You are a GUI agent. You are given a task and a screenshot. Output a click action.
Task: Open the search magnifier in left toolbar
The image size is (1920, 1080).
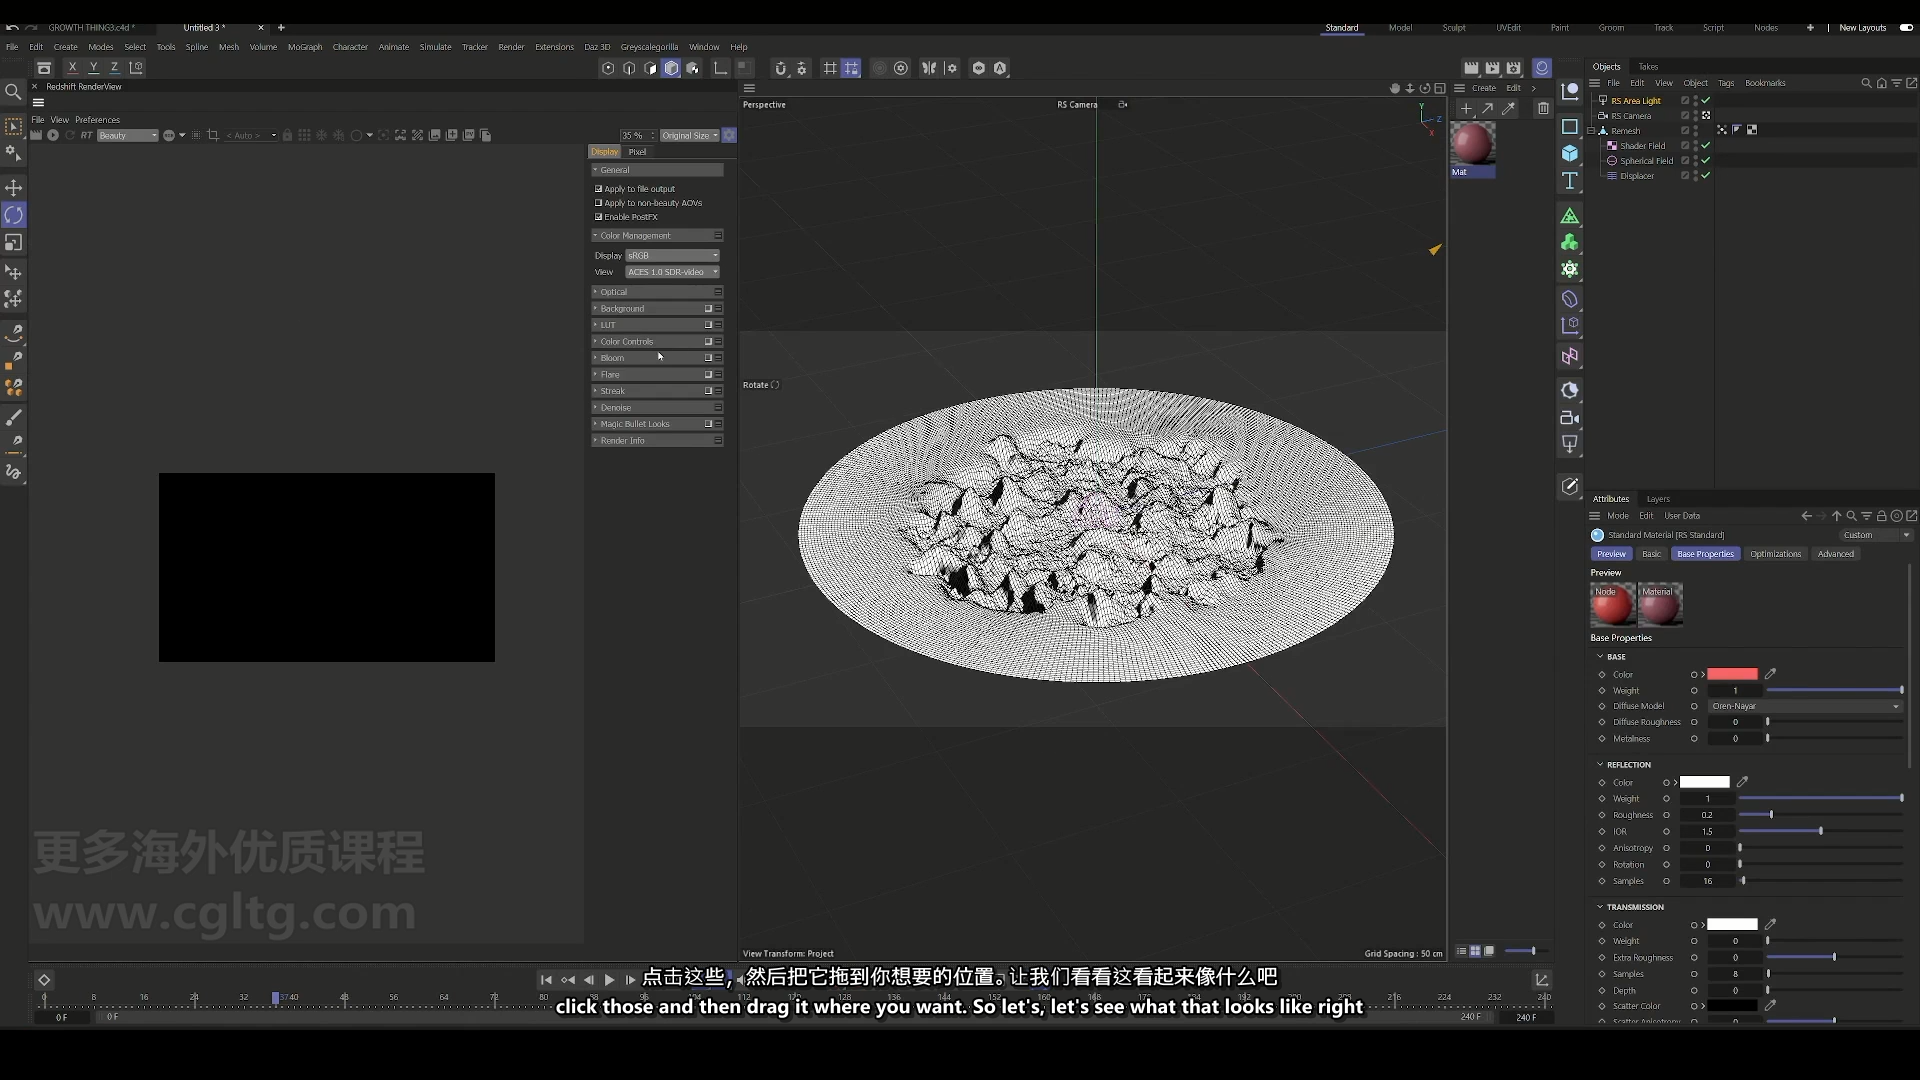tap(13, 92)
